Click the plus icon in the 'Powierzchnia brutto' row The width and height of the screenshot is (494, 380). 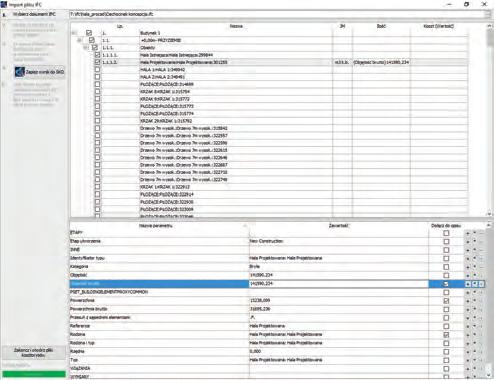pyautogui.click(x=468, y=310)
